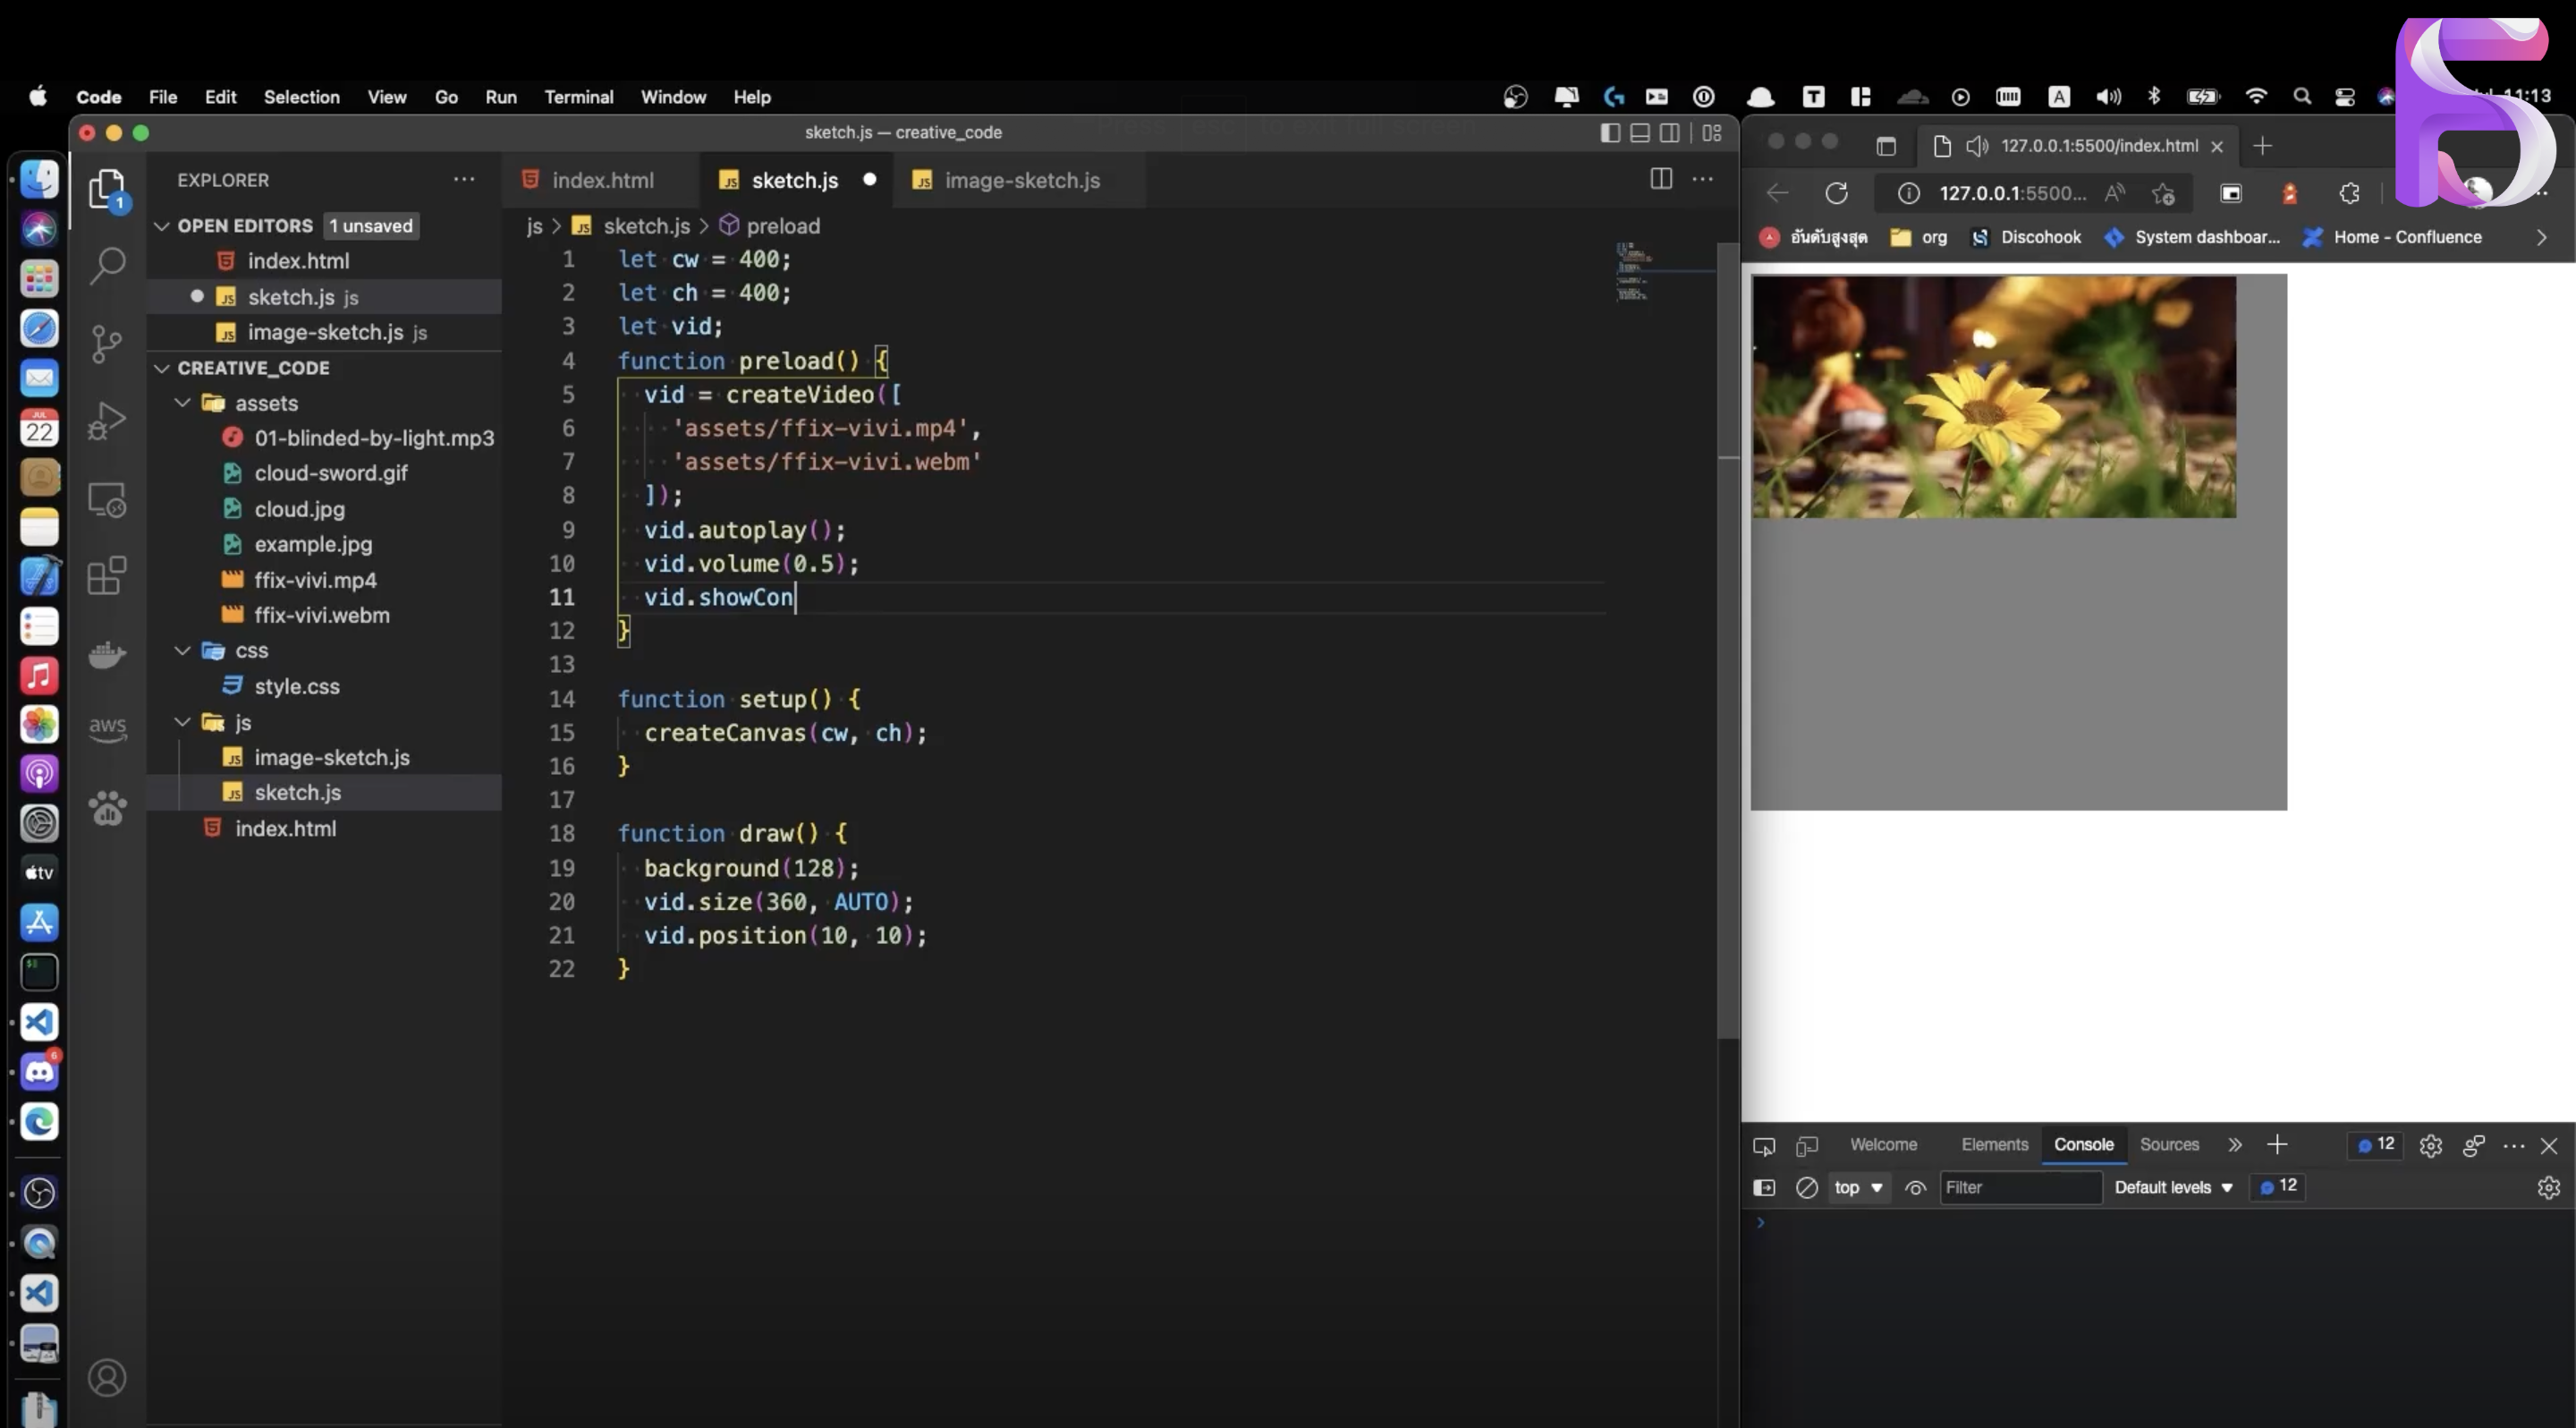Open Run and Debug view

106,421
